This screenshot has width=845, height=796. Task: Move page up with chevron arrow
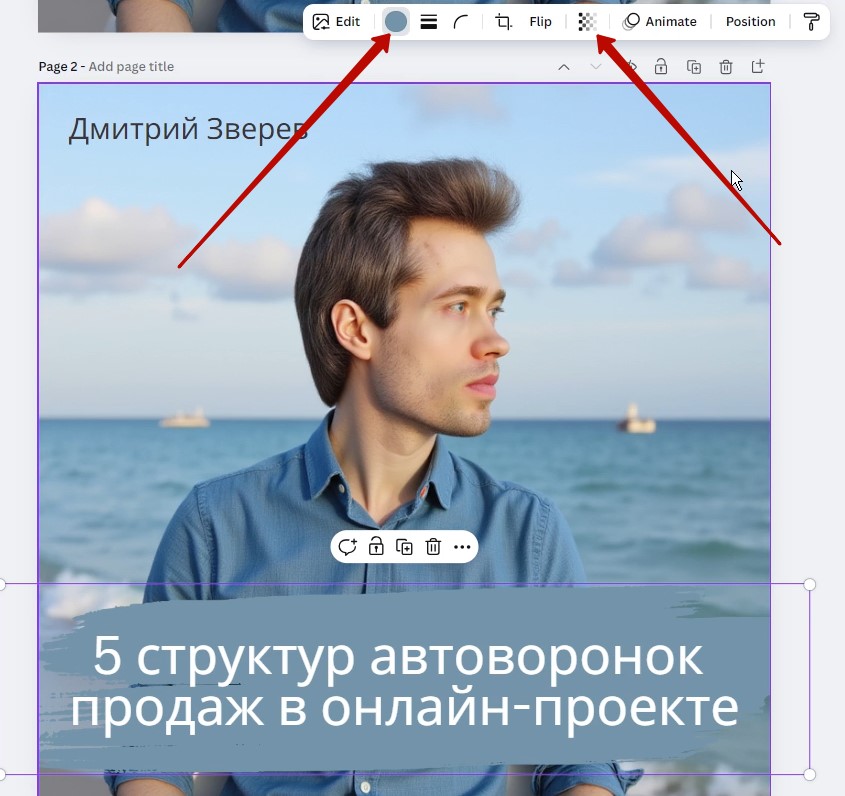(x=564, y=67)
